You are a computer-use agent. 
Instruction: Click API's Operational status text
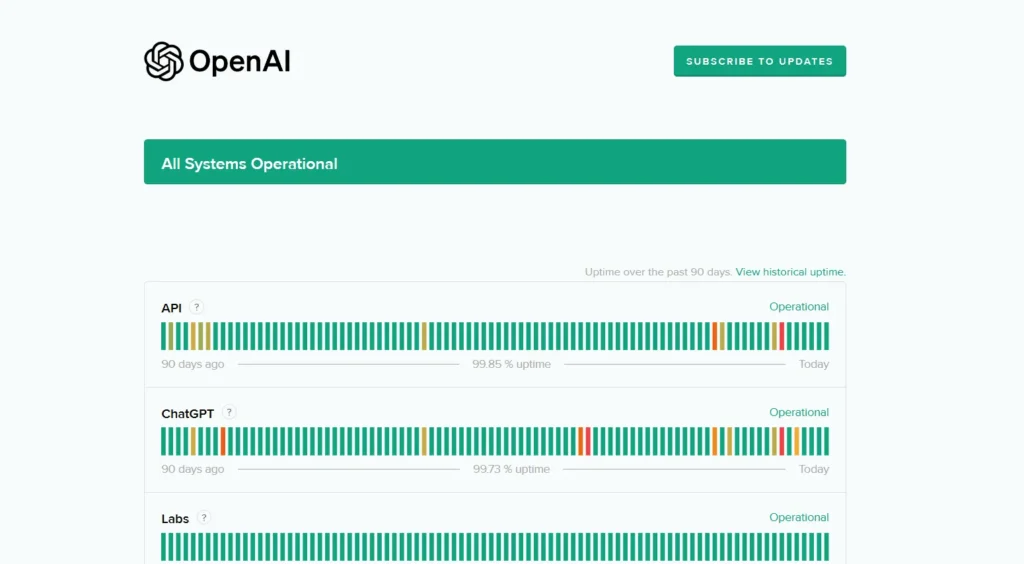[799, 307]
